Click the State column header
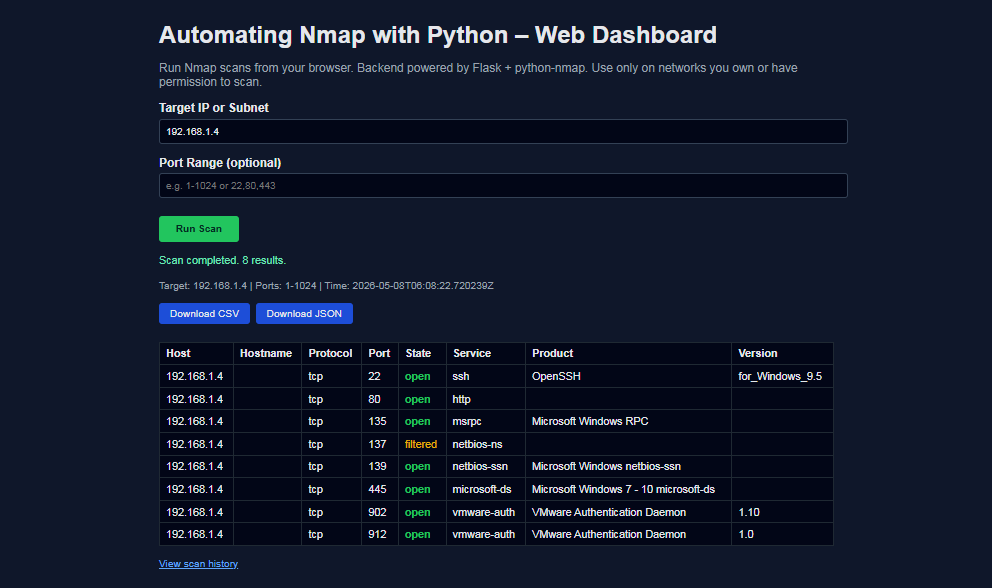The width and height of the screenshot is (992, 588). [422, 353]
